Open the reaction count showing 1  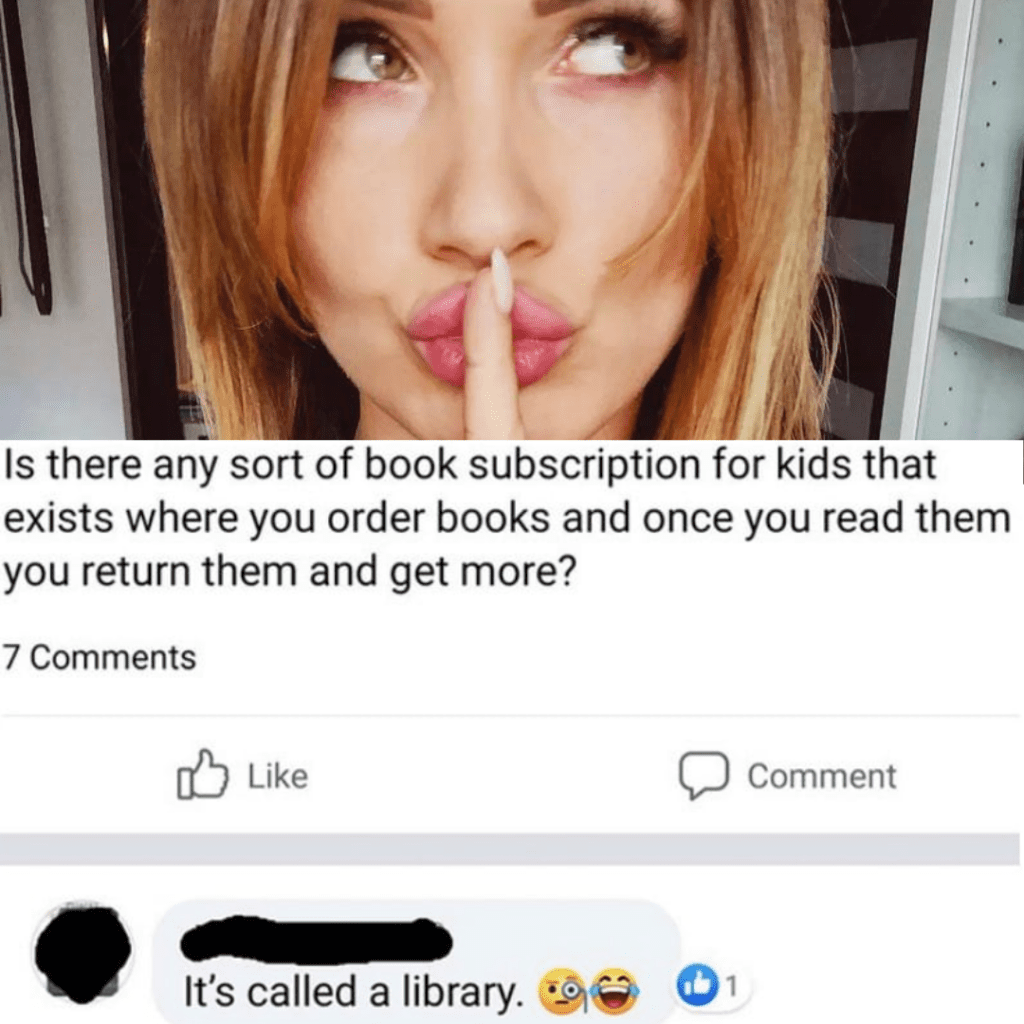tap(733, 985)
